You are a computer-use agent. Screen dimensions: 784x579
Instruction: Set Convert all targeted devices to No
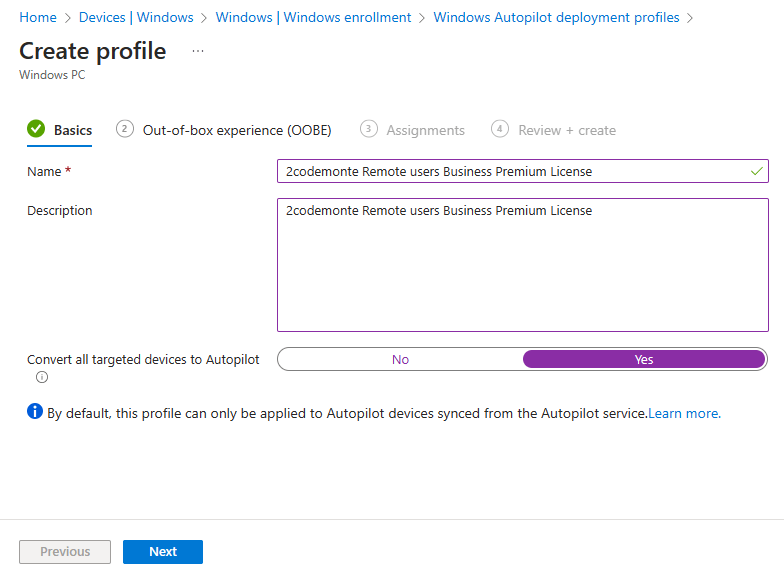400,359
